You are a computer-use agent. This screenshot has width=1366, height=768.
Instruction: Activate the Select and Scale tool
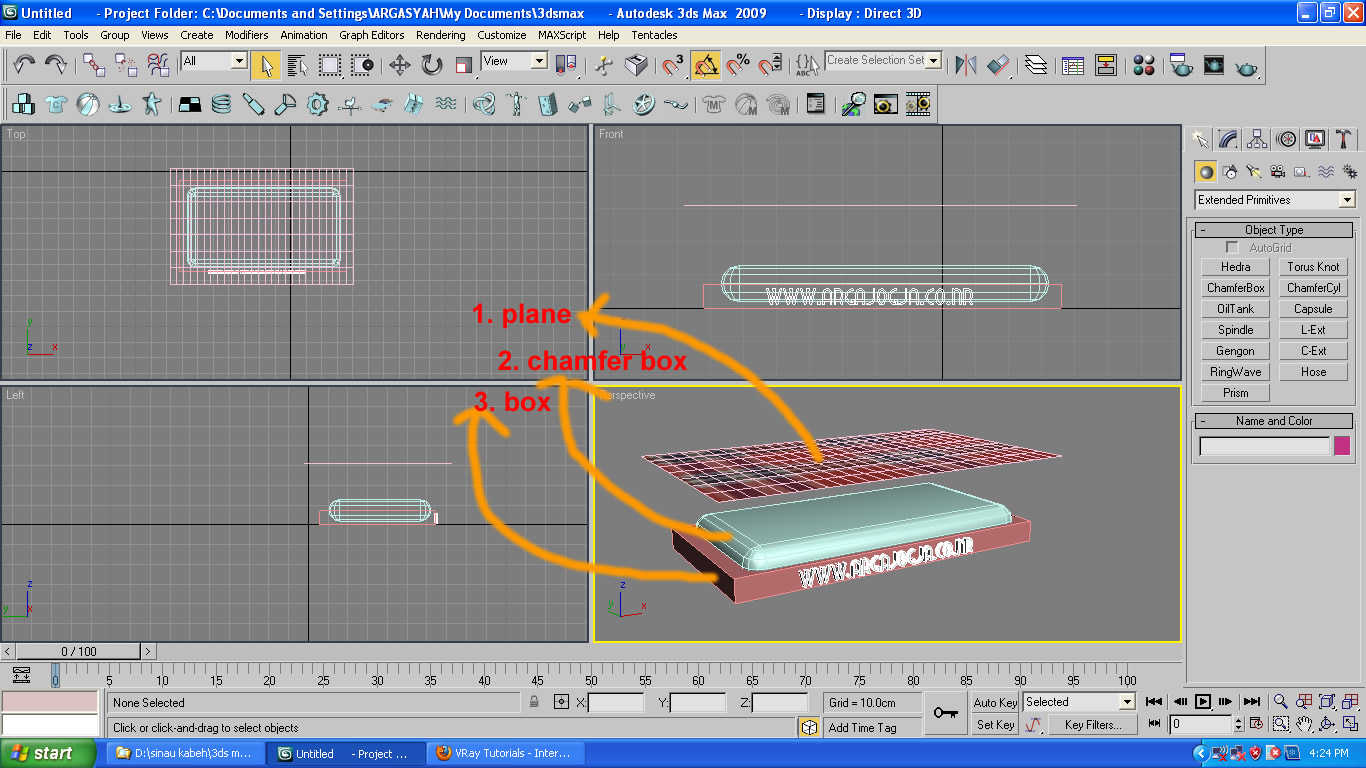464,65
